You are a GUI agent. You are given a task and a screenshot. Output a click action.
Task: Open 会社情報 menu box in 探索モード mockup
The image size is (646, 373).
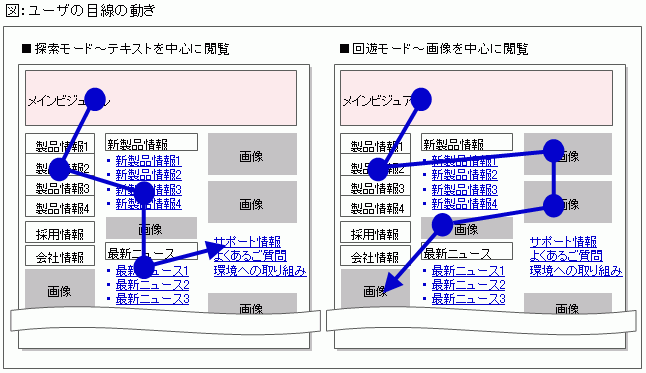click(60, 256)
